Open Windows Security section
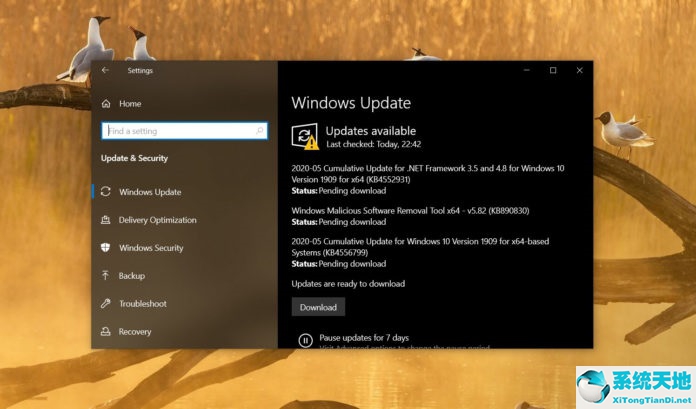The height and width of the screenshot is (409, 696). (x=151, y=248)
